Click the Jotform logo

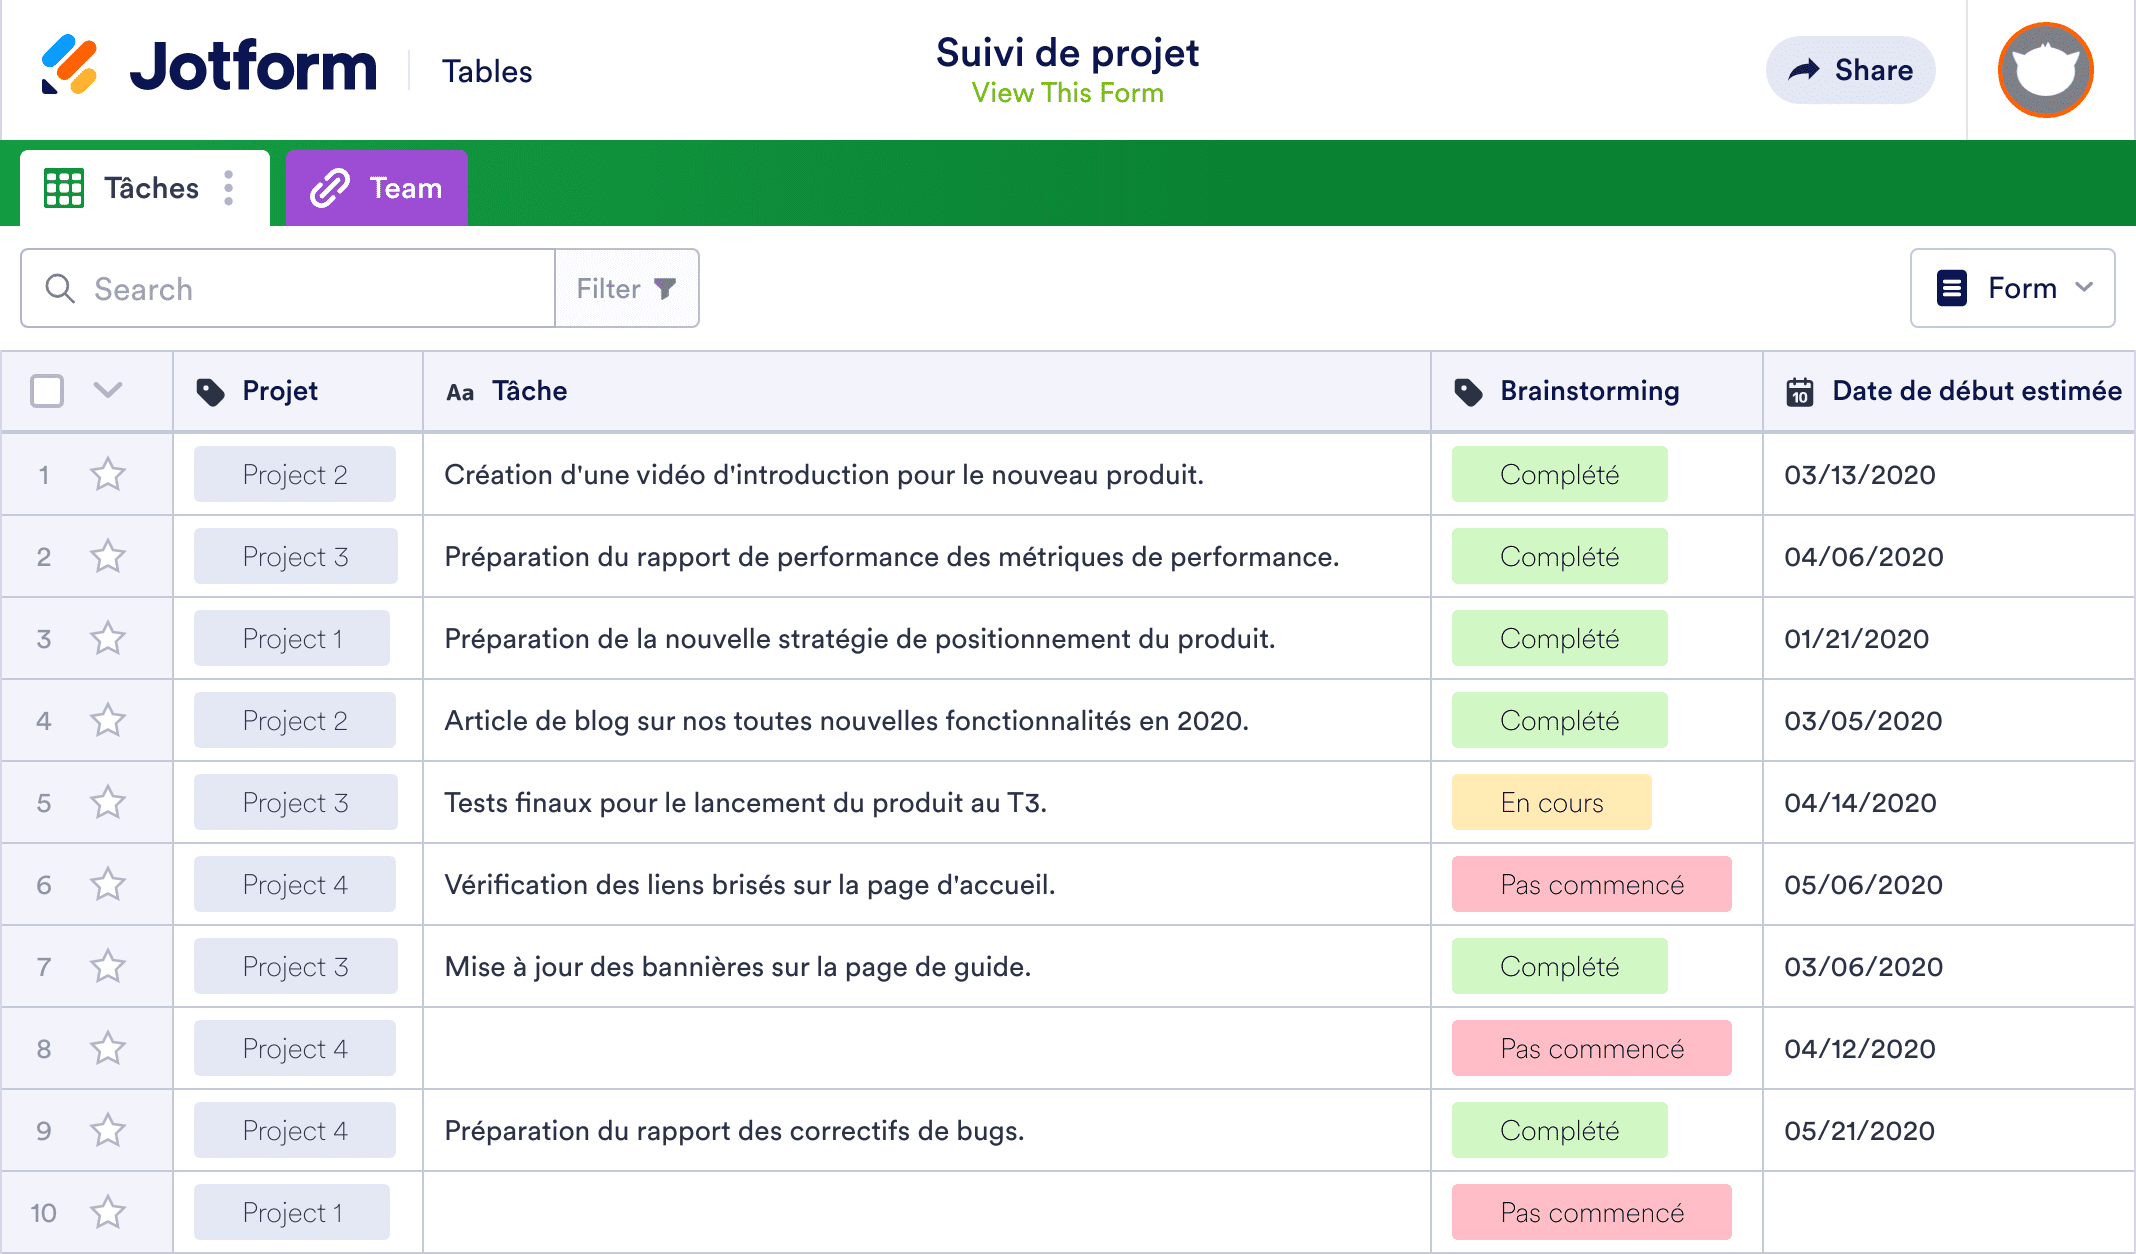[210, 67]
